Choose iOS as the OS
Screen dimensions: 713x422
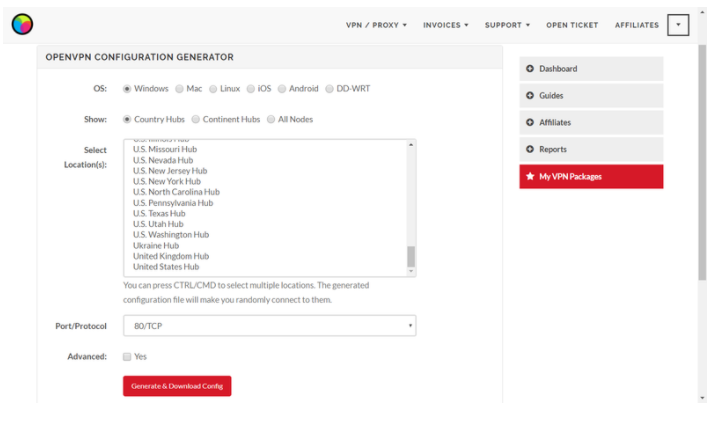[251, 89]
